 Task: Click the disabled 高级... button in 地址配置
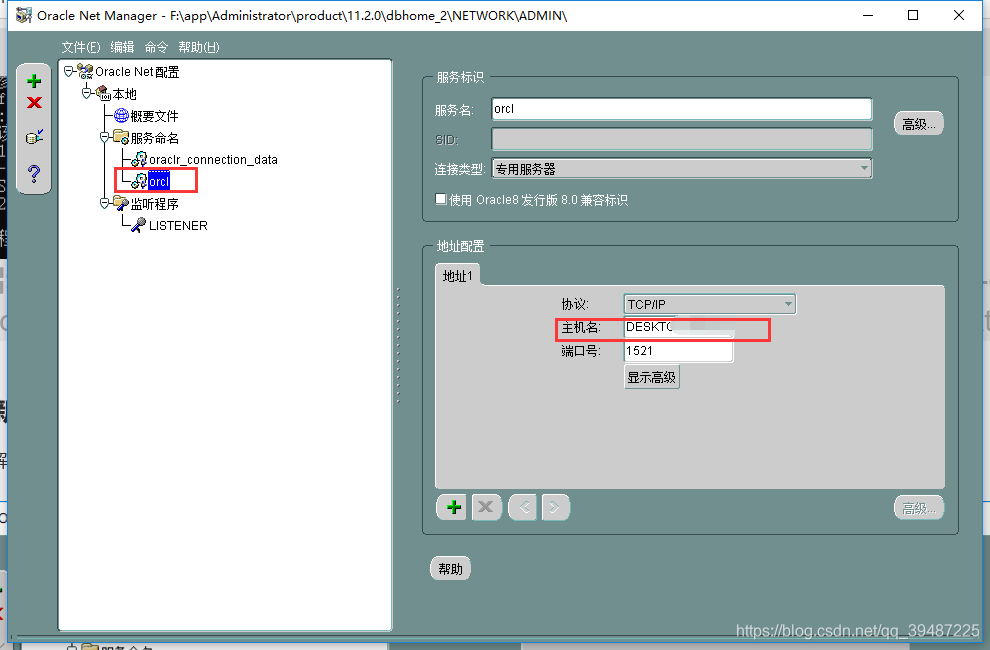(919, 508)
